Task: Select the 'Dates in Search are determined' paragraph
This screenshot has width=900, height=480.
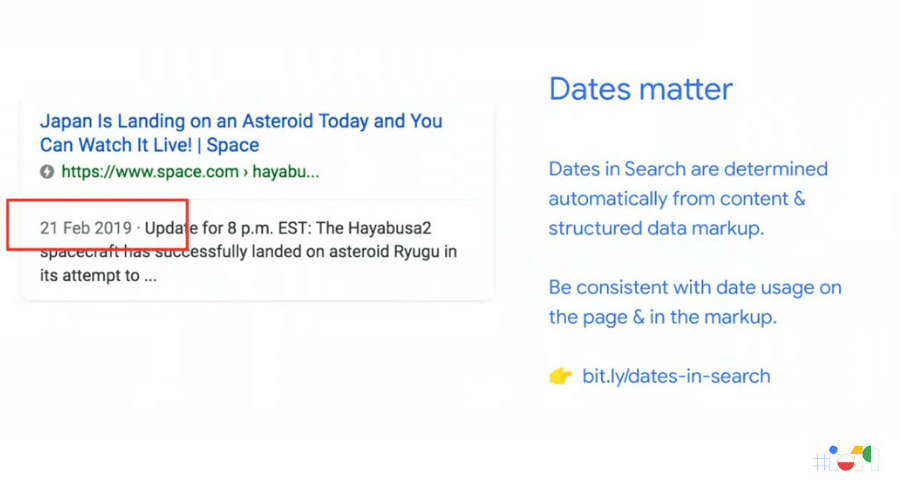Action: (688, 199)
